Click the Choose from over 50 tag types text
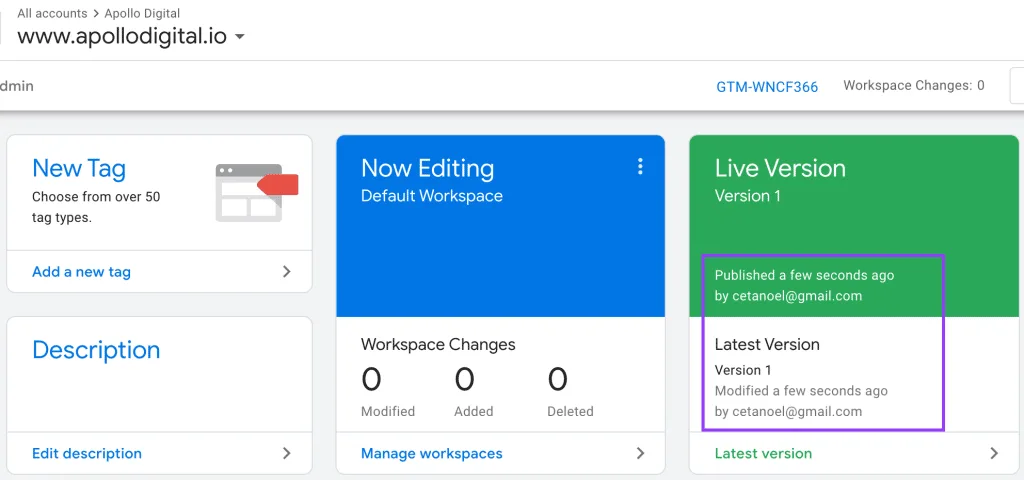1024x480 pixels. (96, 207)
